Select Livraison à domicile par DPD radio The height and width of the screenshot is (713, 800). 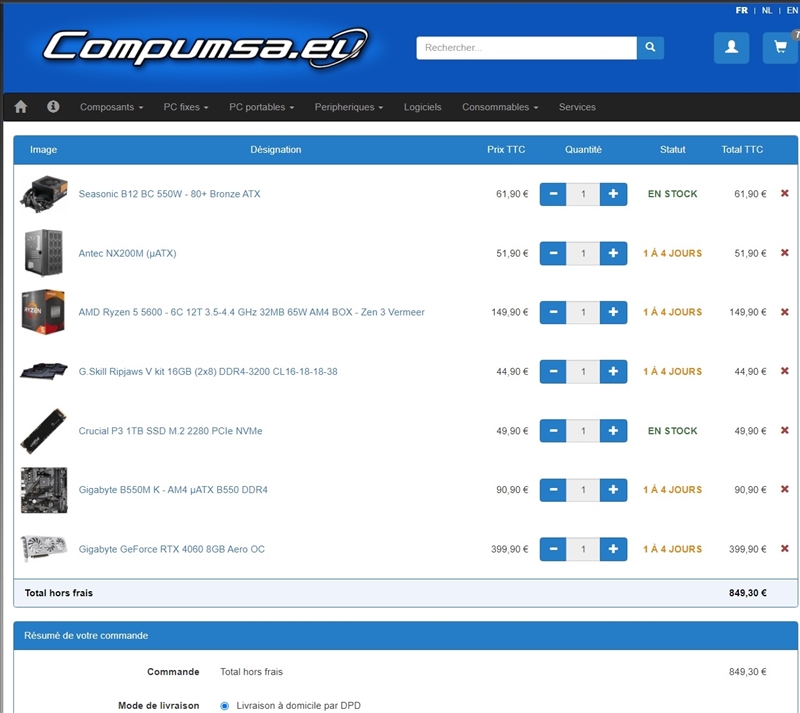pos(224,706)
